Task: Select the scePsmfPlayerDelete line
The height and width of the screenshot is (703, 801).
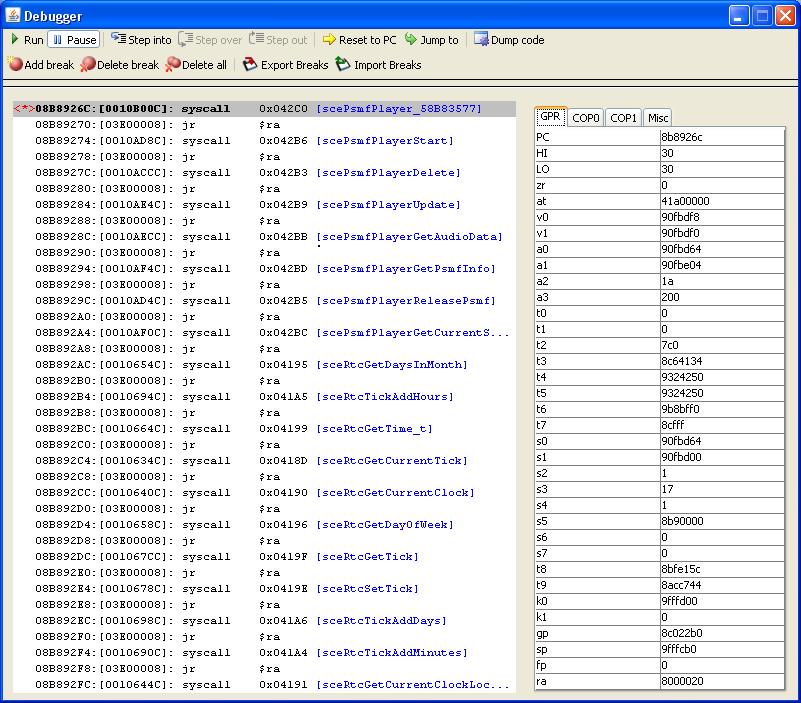Action: pyautogui.click(x=264, y=173)
